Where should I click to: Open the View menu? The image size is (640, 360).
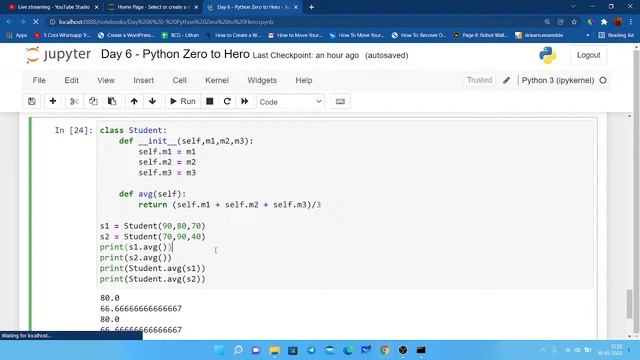pos(106,80)
